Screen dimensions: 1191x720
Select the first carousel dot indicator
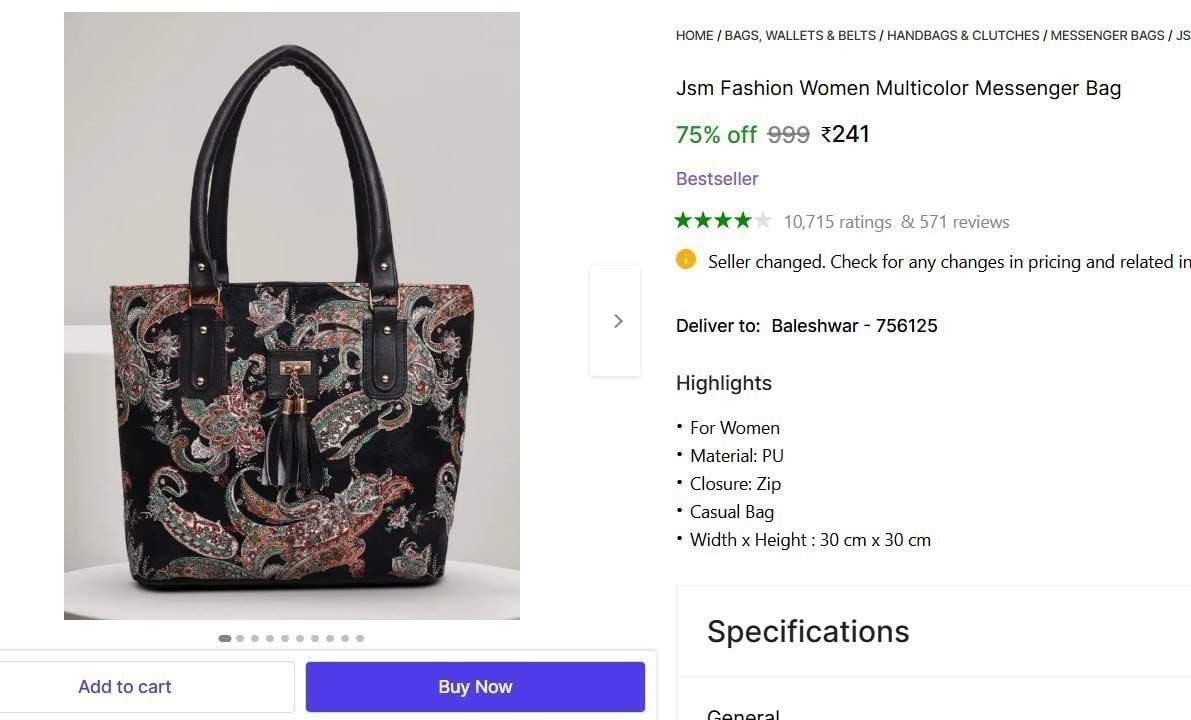point(225,637)
